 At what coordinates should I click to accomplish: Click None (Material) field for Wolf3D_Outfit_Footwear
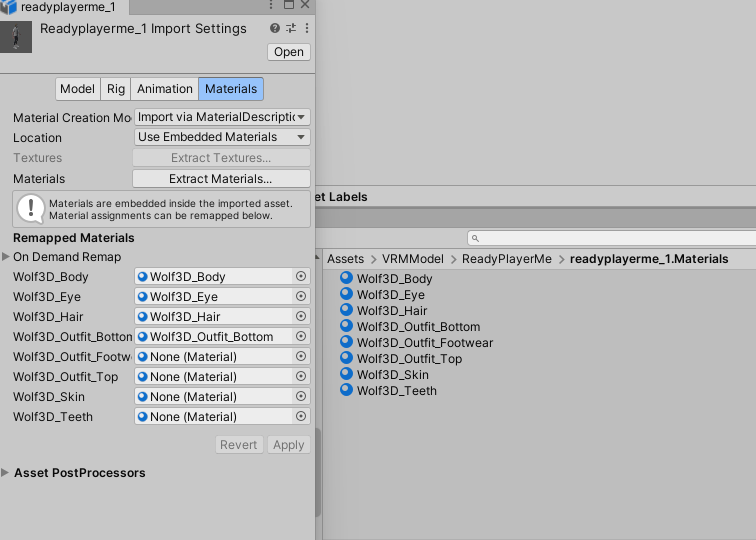[214, 356]
